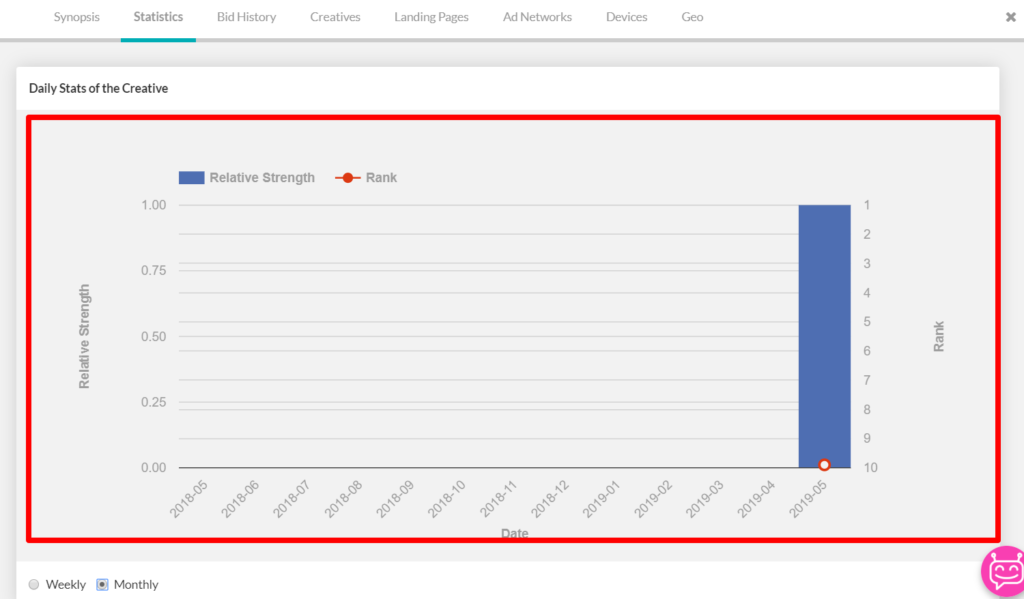Open the Ad Networks tab
Screen dimensions: 1024x599
click(x=537, y=17)
